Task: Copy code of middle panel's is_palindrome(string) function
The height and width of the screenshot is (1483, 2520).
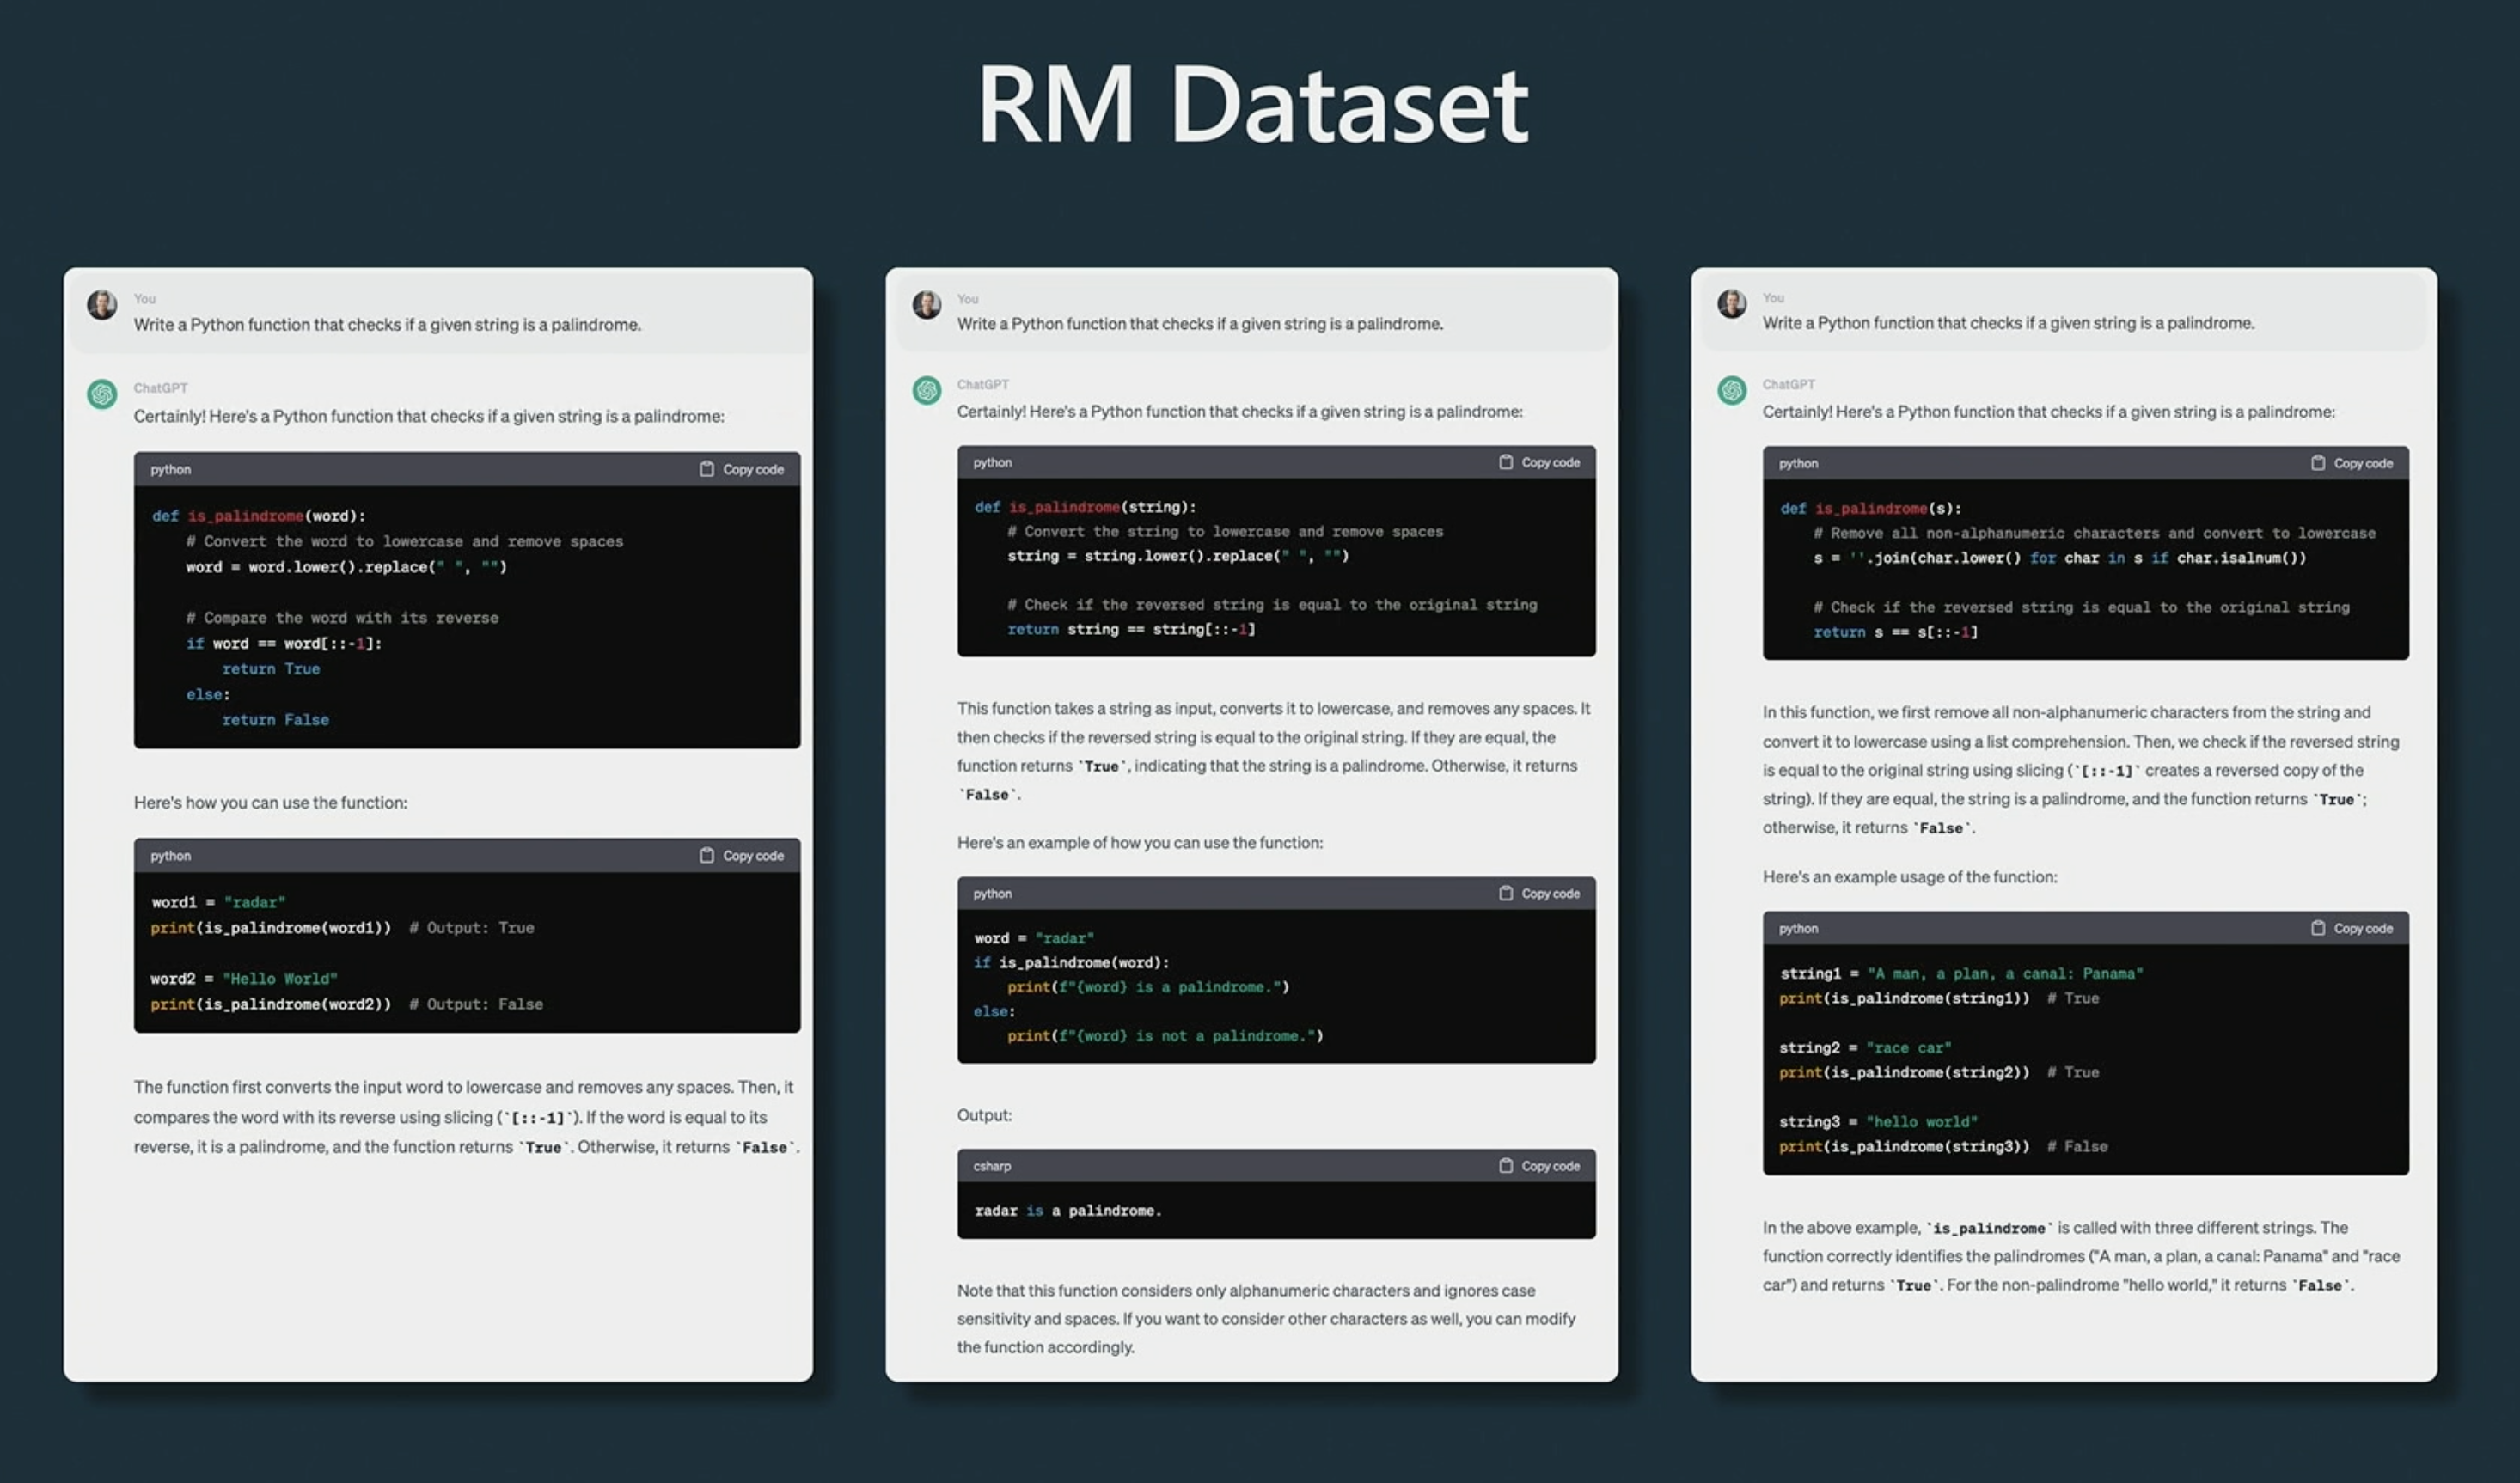Action: point(1539,462)
